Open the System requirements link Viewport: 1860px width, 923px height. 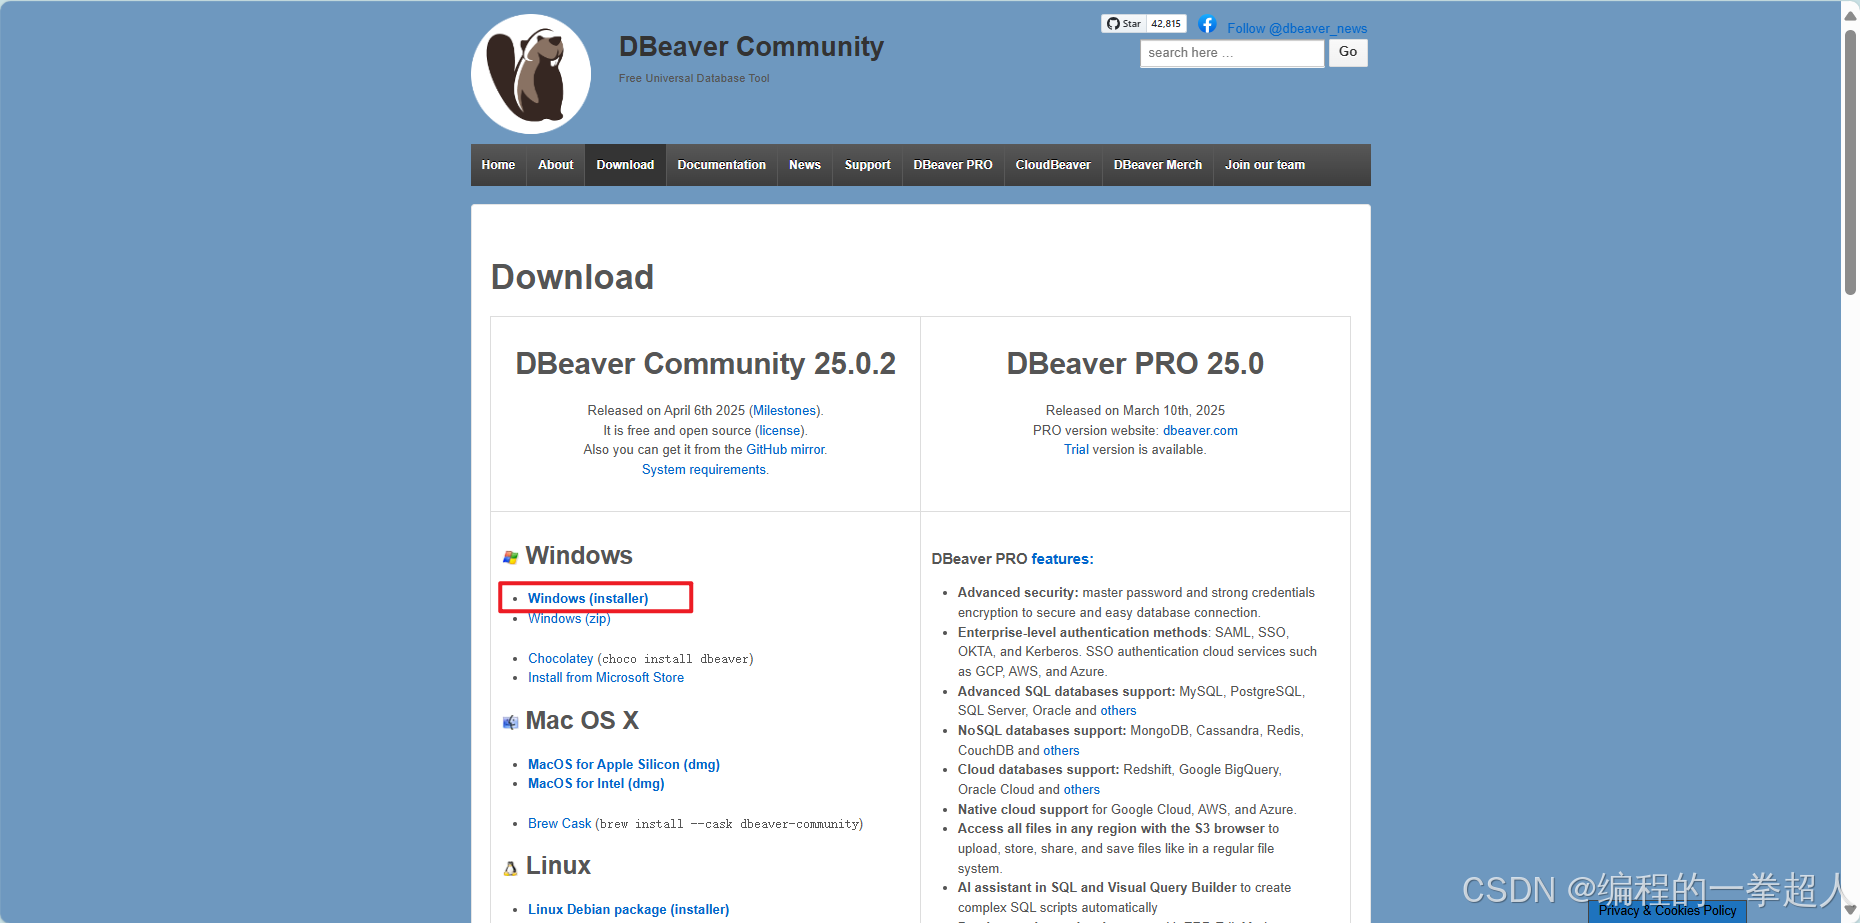(704, 470)
